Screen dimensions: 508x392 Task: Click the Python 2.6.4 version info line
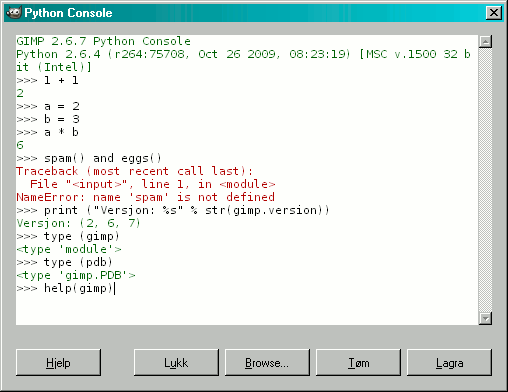pyautogui.click(x=243, y=61)
